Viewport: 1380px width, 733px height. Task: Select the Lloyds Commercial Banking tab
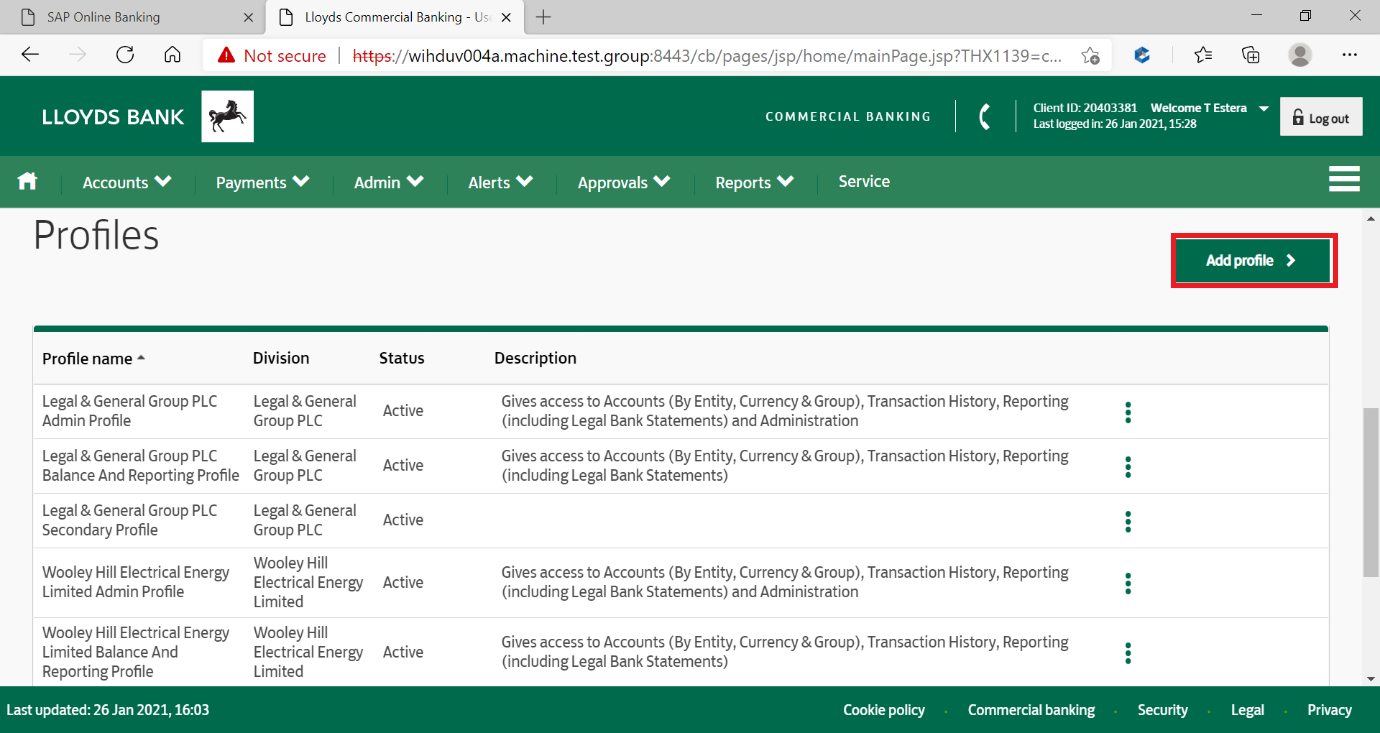(x=397, y=17)
